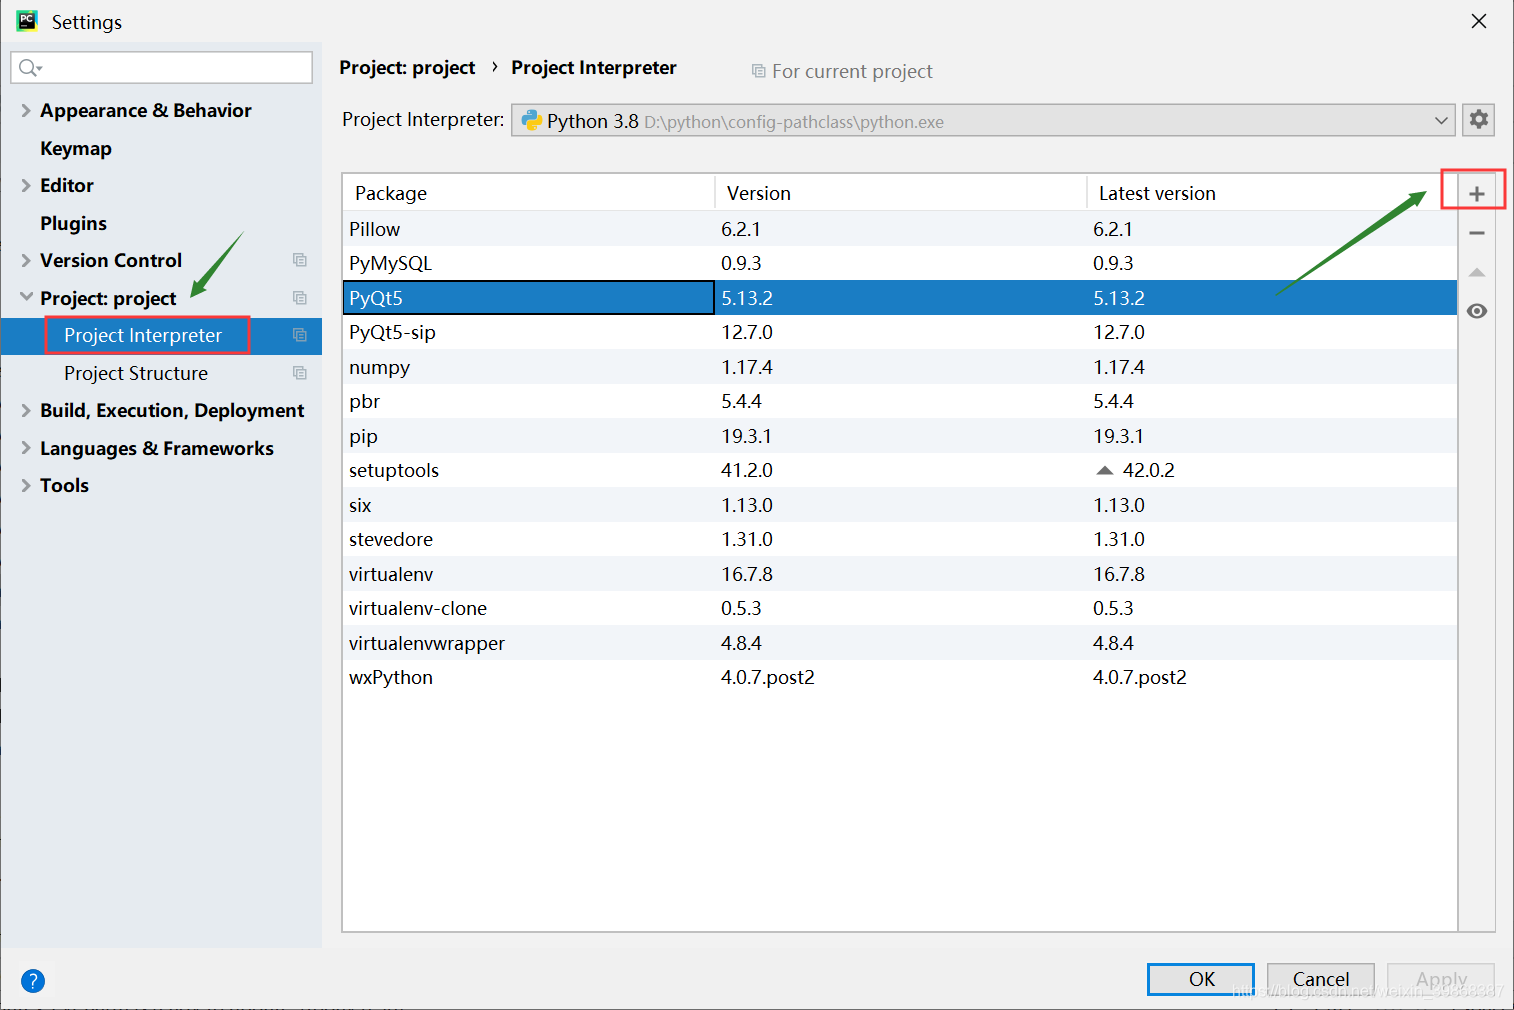
Task: Click the plus icon to install a package
Action: click(1476, 194)
